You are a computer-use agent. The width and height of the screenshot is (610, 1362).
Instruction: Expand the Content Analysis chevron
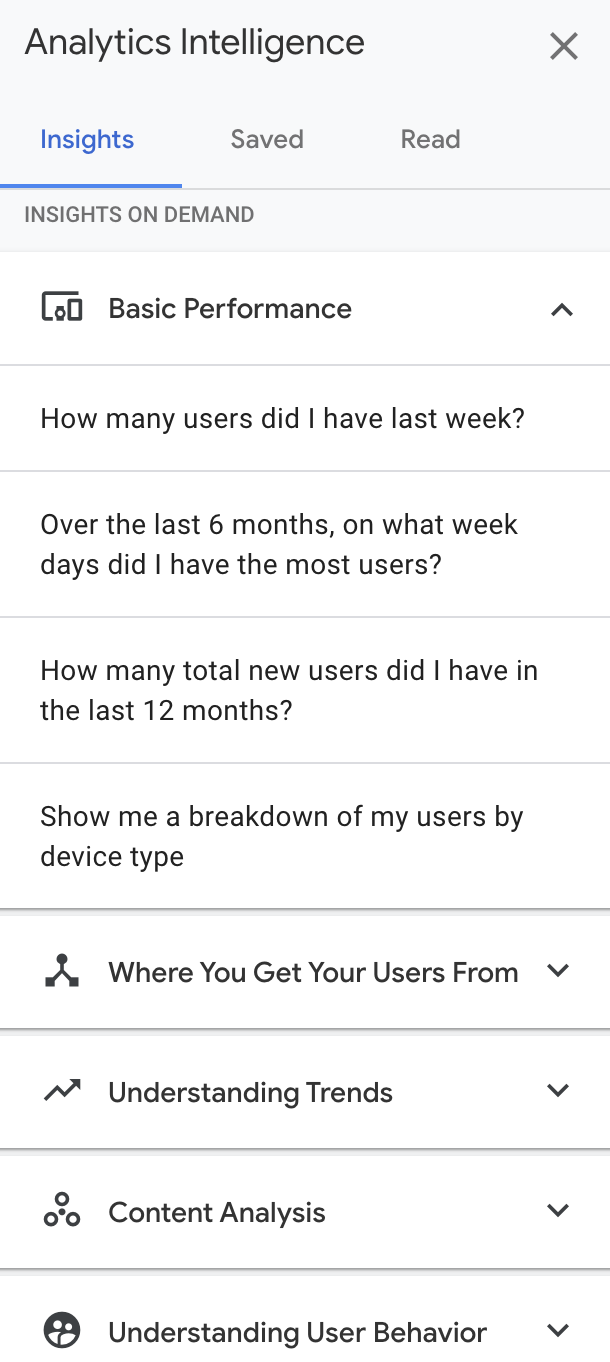click(x=559, y=1211)
